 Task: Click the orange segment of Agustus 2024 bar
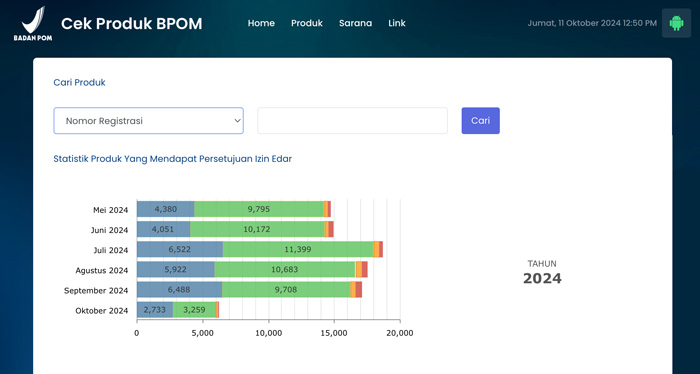tap(359, 270)
